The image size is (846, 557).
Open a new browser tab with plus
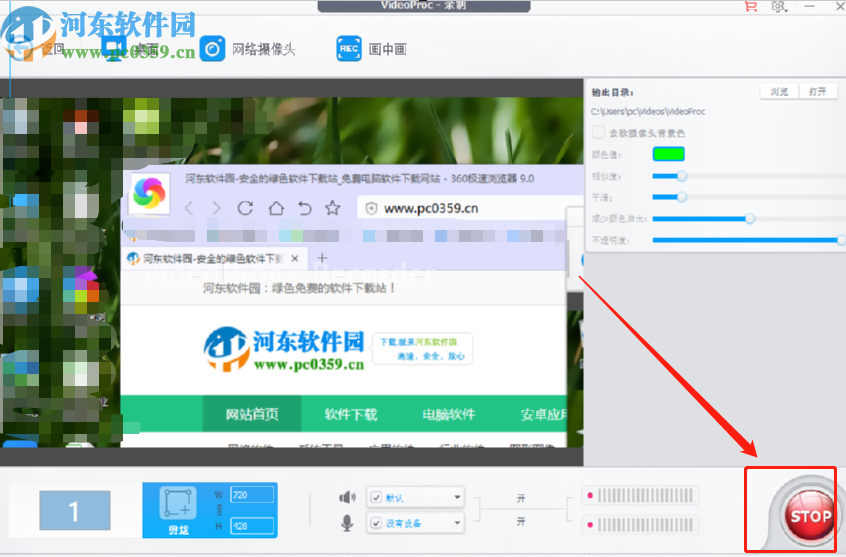coord(322,258)
